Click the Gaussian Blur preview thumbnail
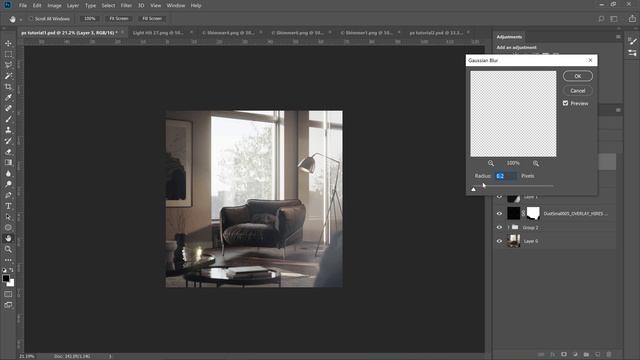 (x=513, y=114)
